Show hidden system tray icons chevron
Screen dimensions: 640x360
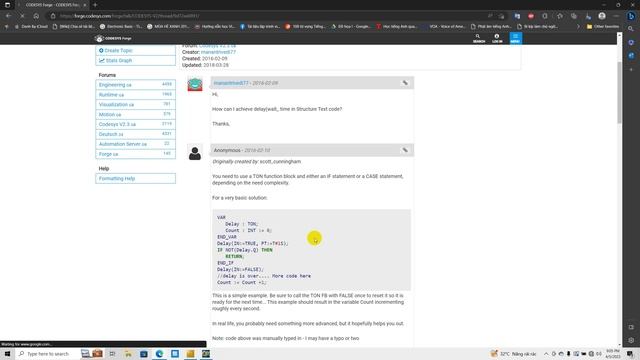coord(546,354)
